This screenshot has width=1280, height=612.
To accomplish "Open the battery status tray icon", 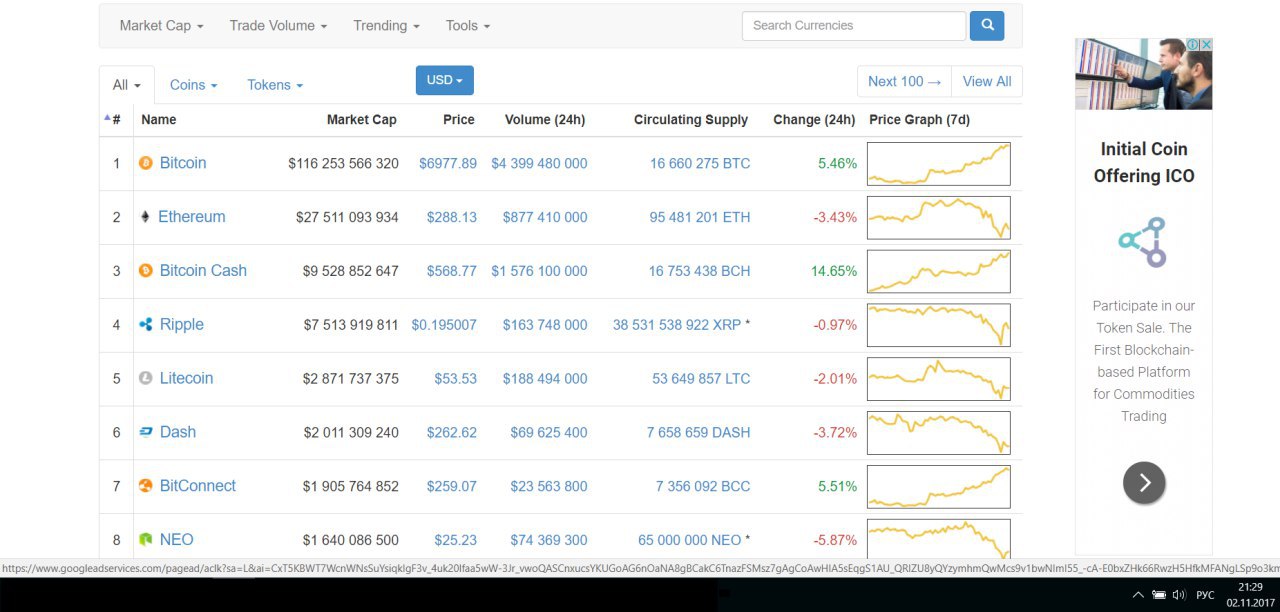I will (x=1159, y=594).
